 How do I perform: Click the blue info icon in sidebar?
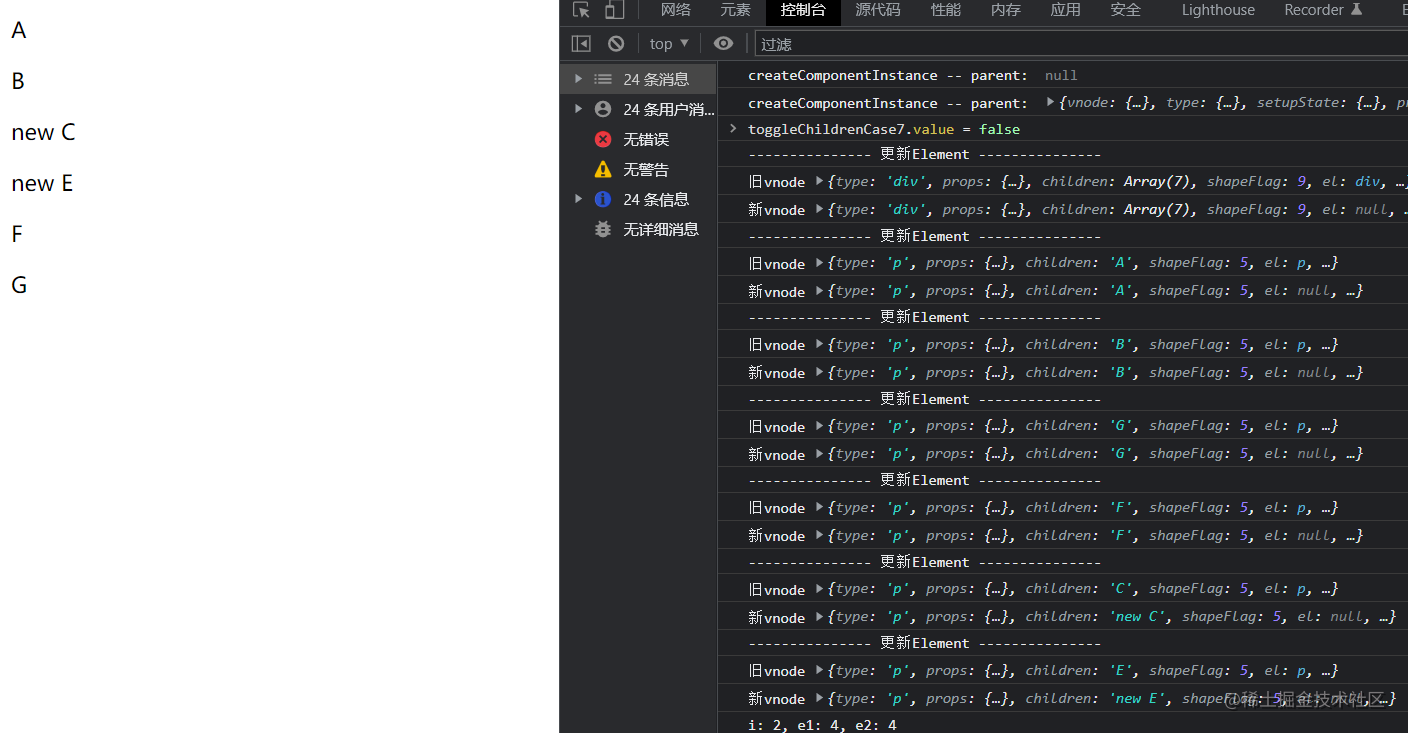[x=603, y=199]
